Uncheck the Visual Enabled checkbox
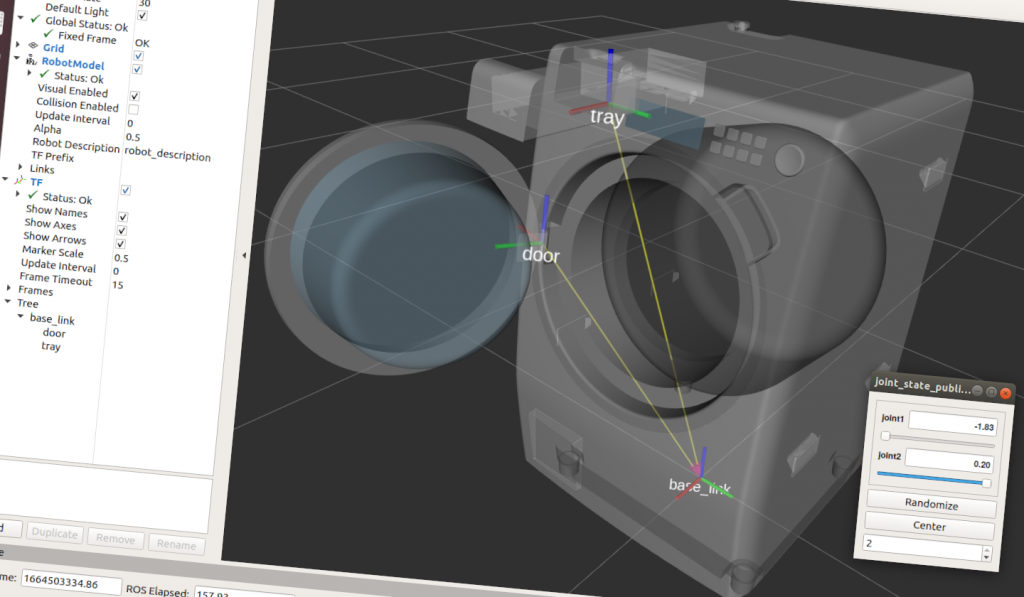The image size is (1024, 597). coord(134,95)
